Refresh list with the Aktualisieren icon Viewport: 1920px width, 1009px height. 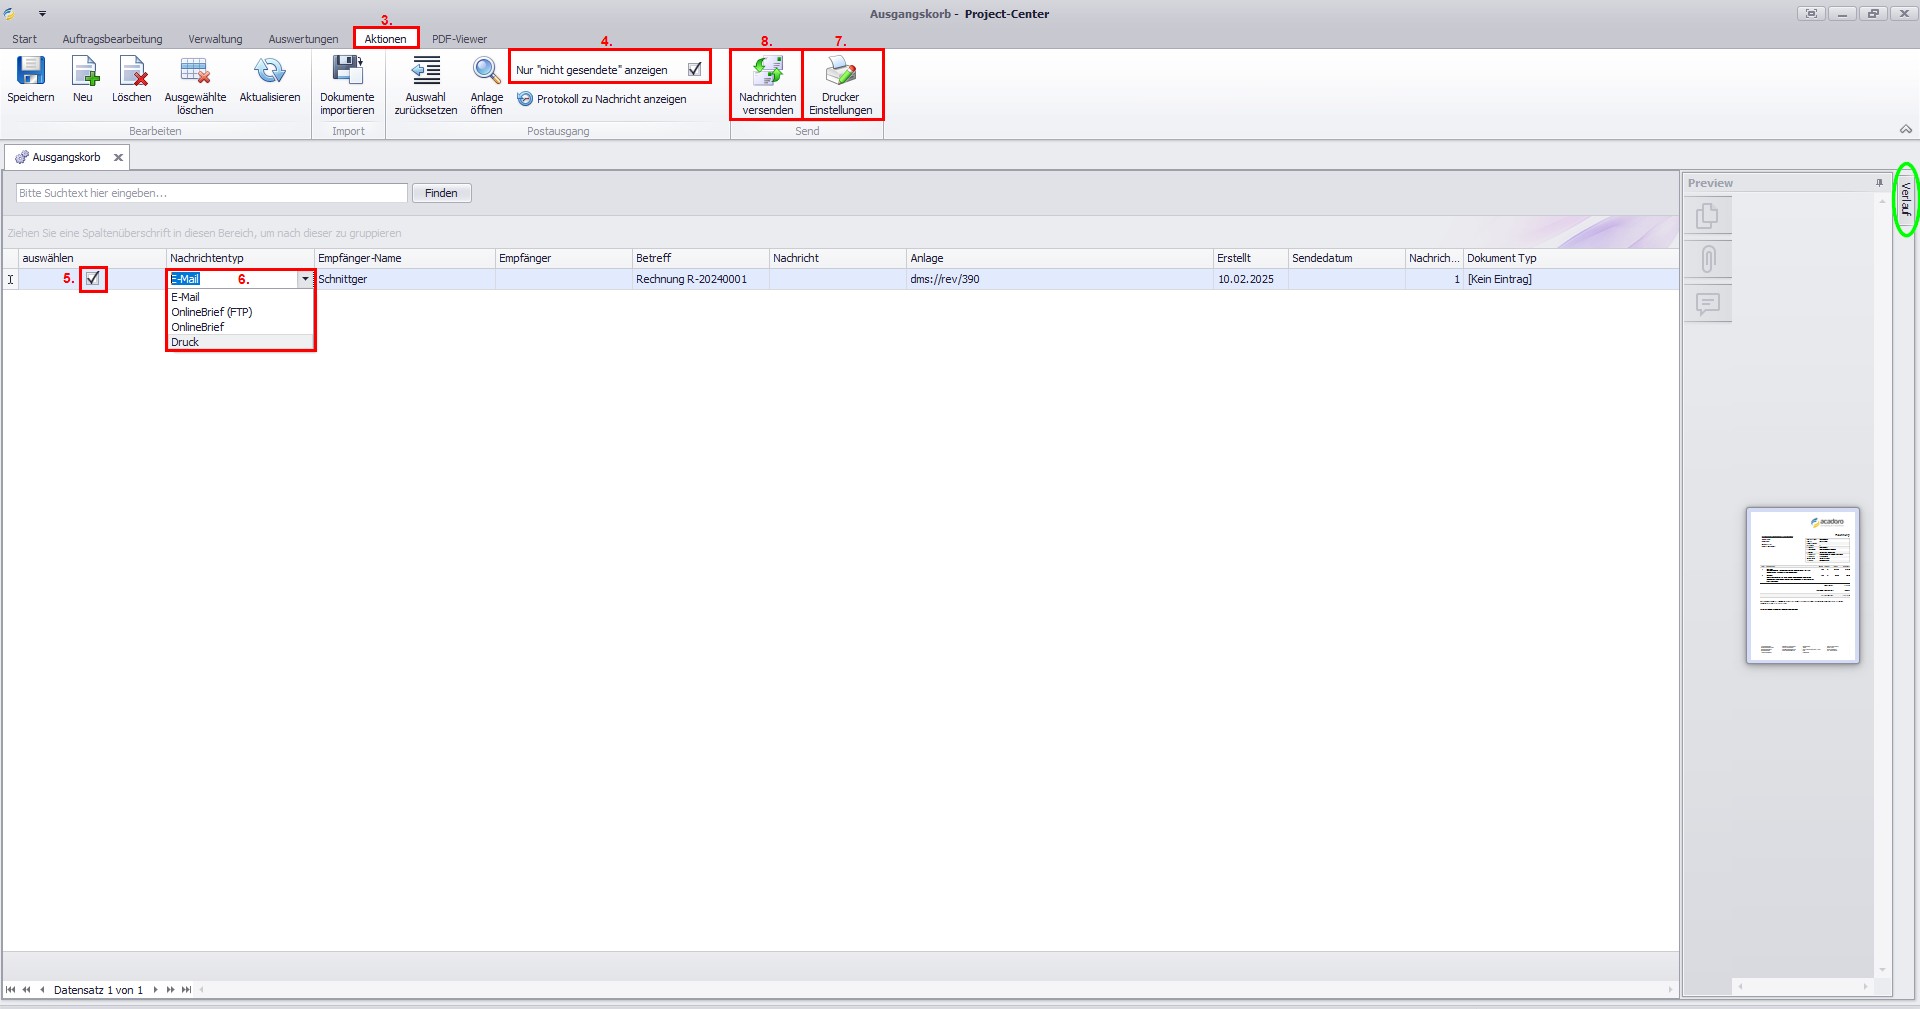[x=269, y=72]
